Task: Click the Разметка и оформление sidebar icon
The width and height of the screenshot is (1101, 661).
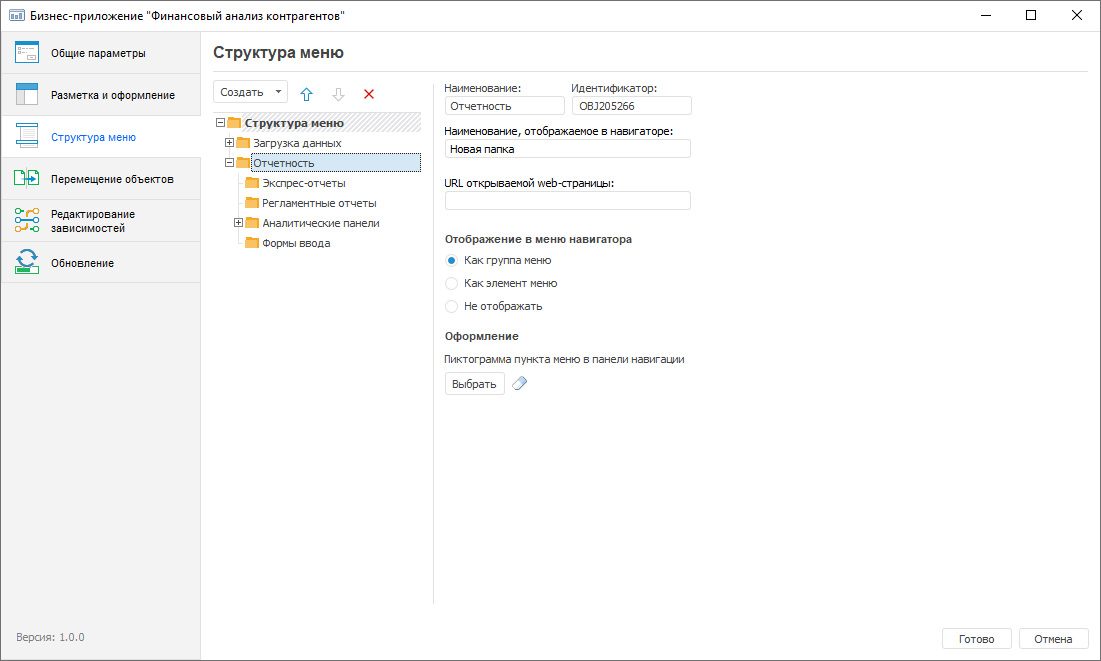Action: point(27,94)
